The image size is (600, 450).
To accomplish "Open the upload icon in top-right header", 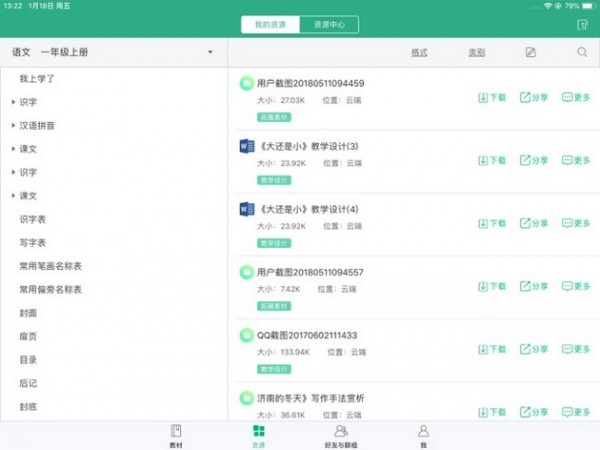I will (x=582, y=25).
